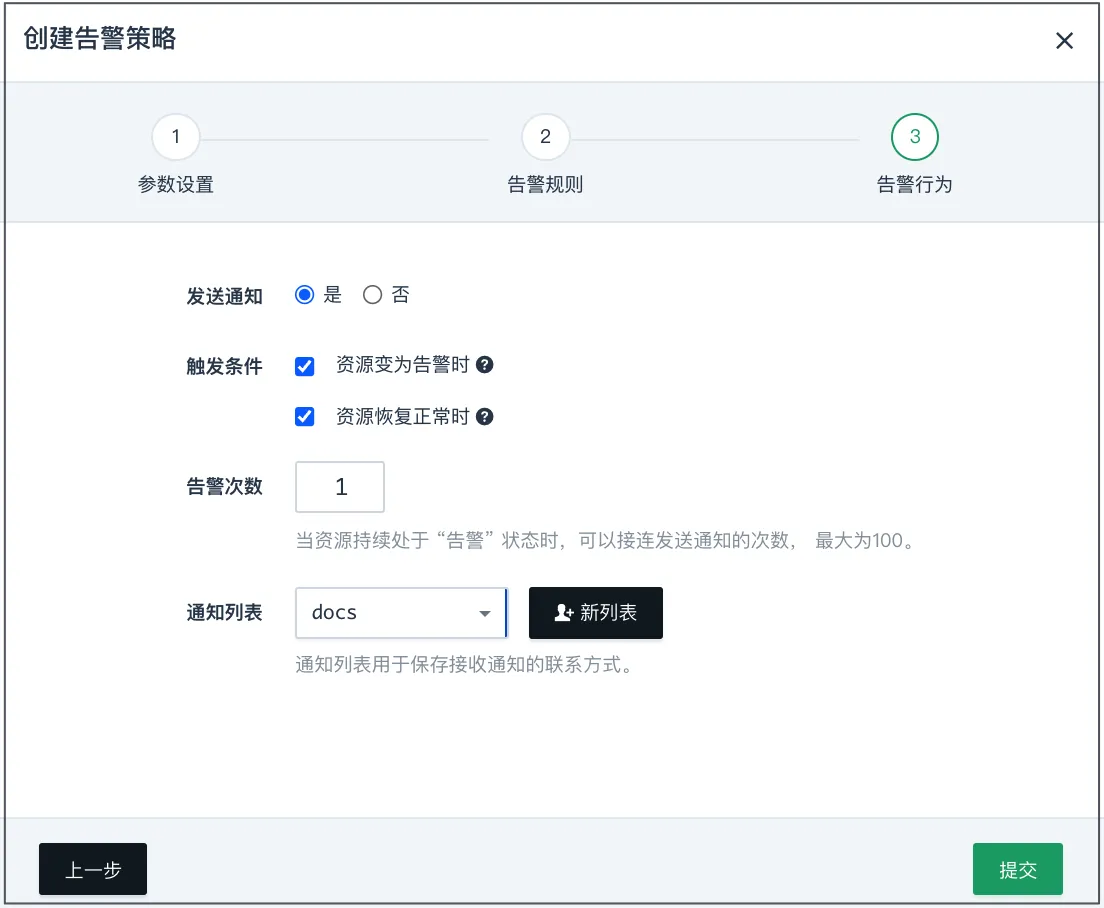Select step 3 告警行为 circle
Screen dimensions: 1104x908
[915, 137]
